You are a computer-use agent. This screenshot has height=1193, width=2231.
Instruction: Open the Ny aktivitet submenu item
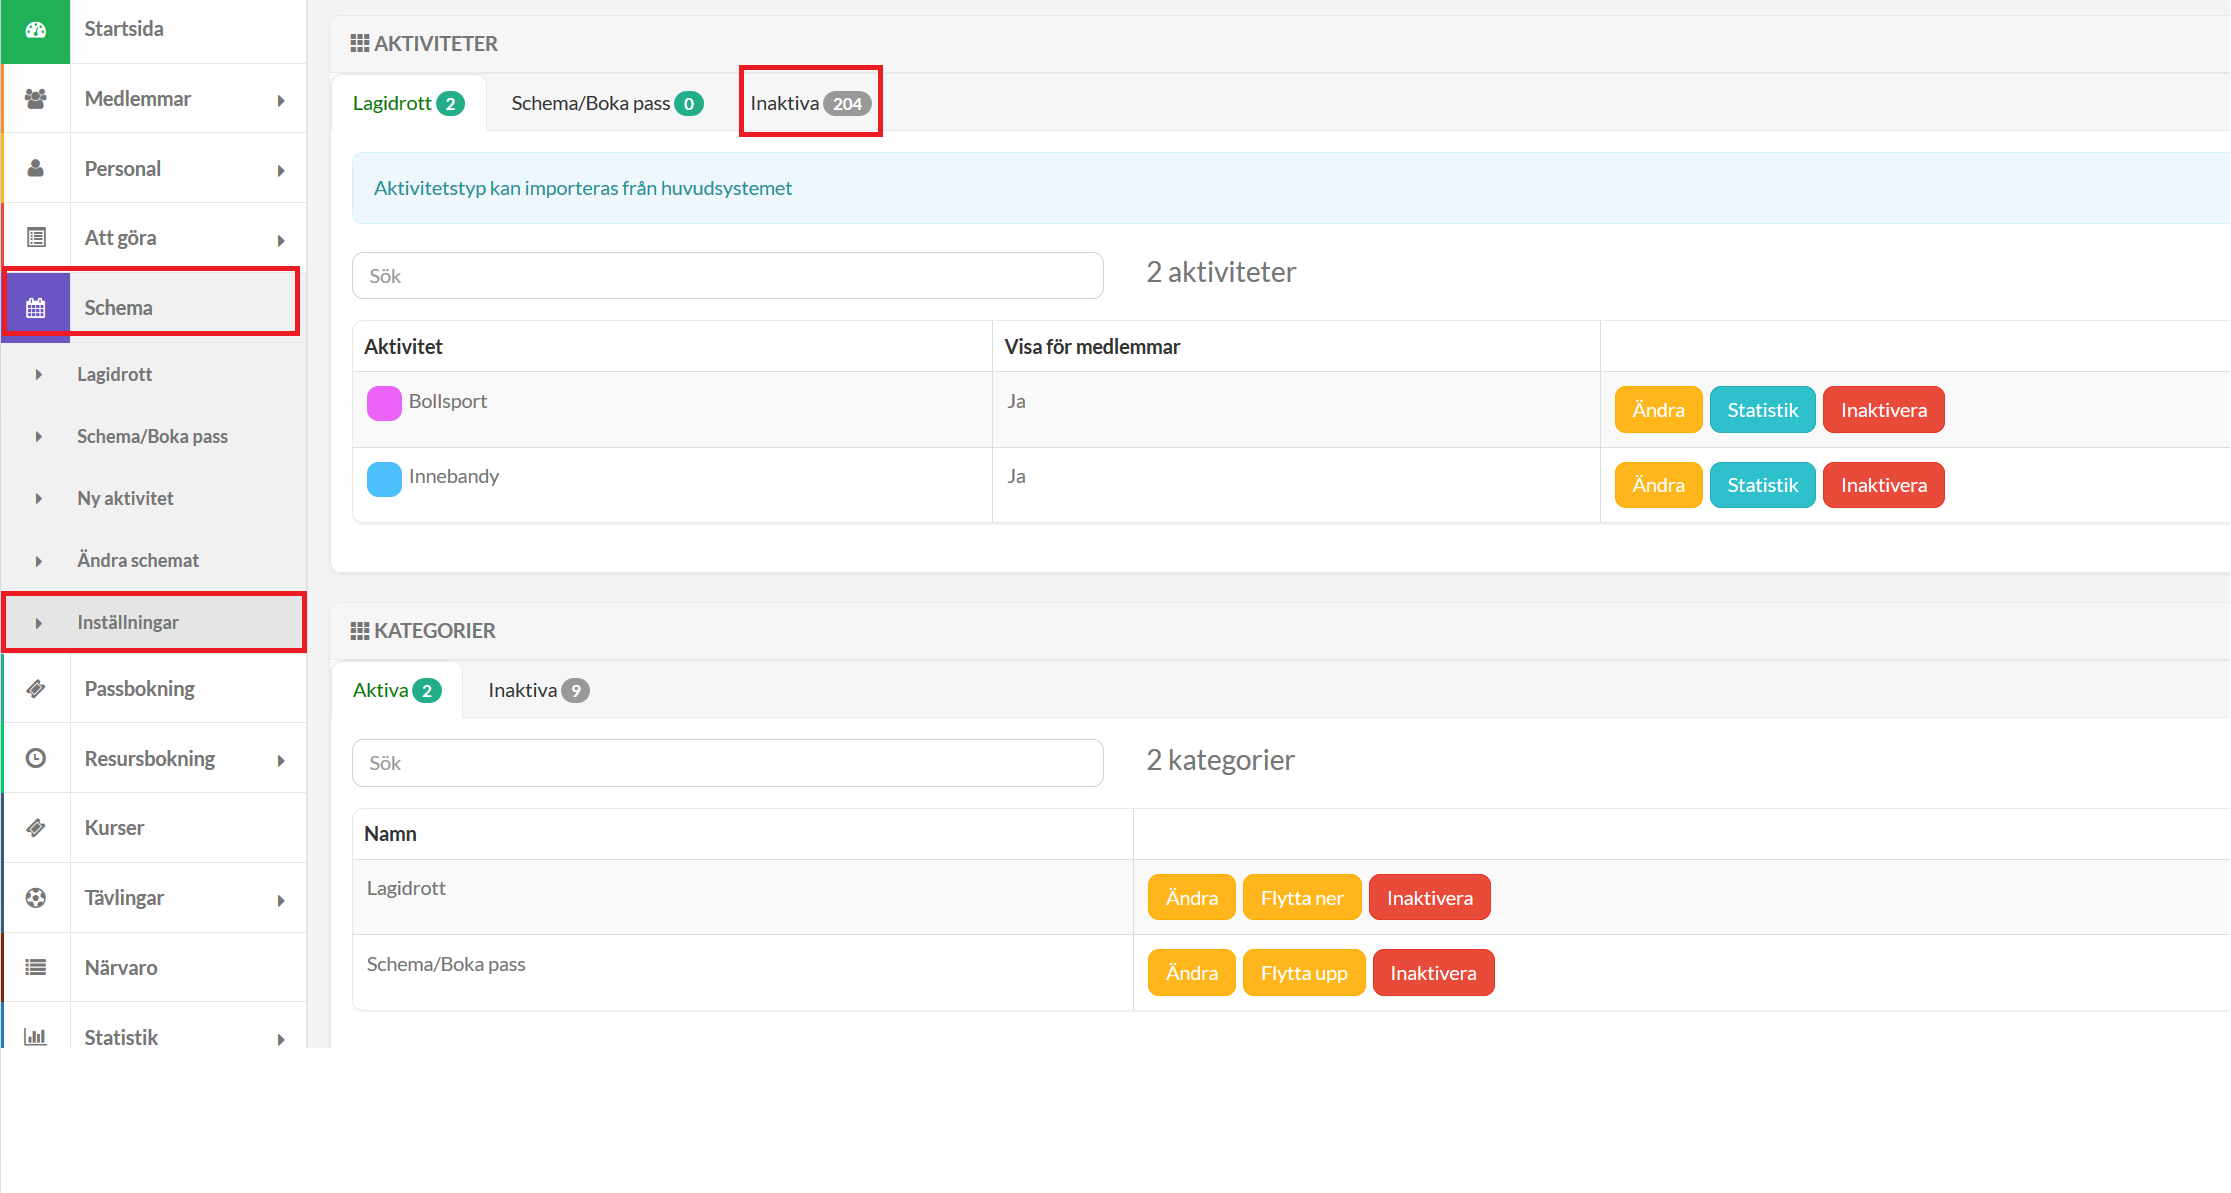click(125, 498)
